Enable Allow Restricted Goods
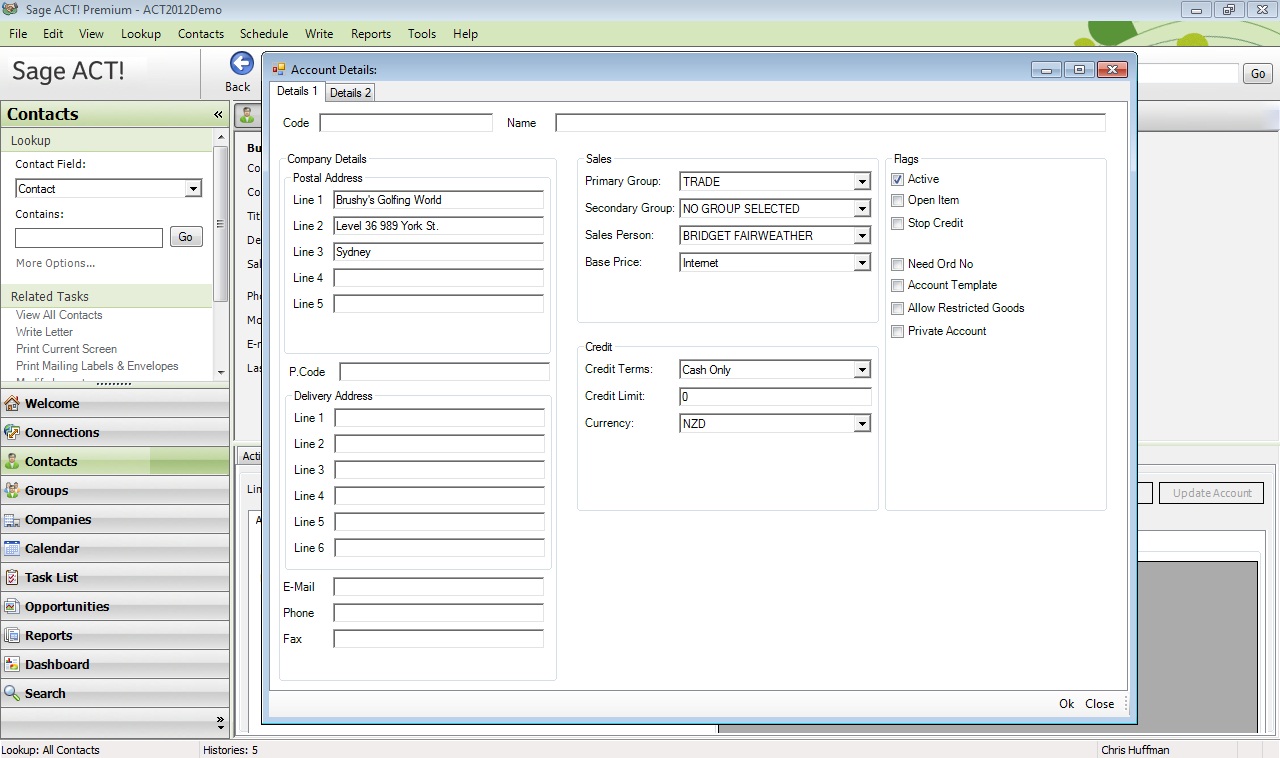The height and width of the screenshot is (758, 1280). pos(897,309)
